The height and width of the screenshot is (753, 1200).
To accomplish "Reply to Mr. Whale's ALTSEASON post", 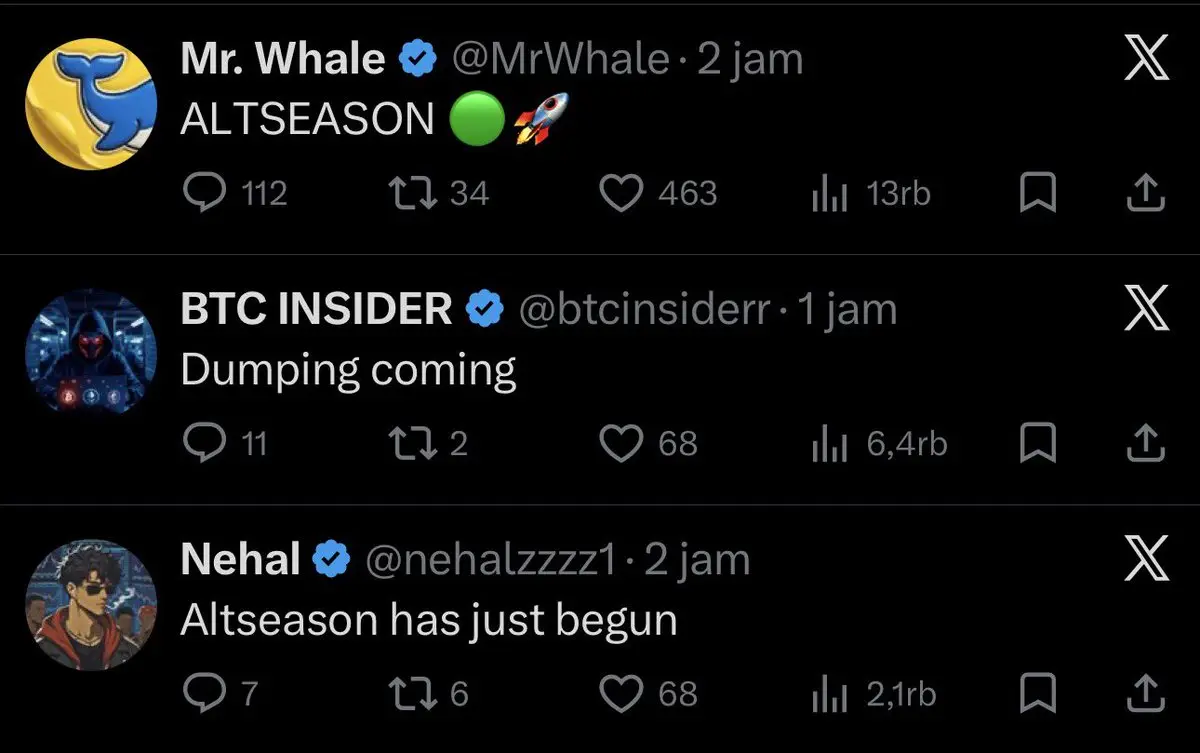I will (206, 193).
